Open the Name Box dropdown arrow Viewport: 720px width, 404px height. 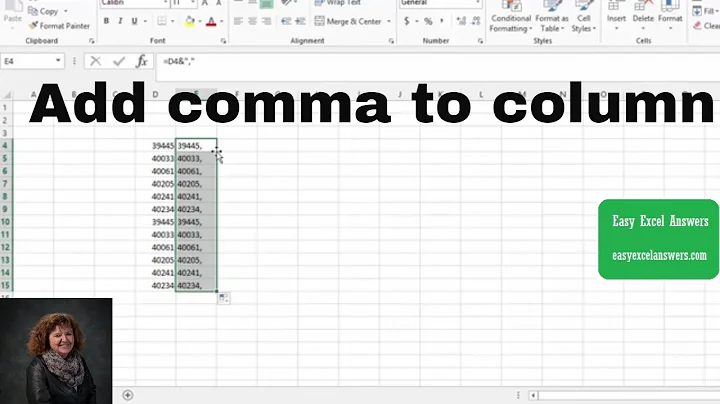pyautogui.click(x=58, y=61)
